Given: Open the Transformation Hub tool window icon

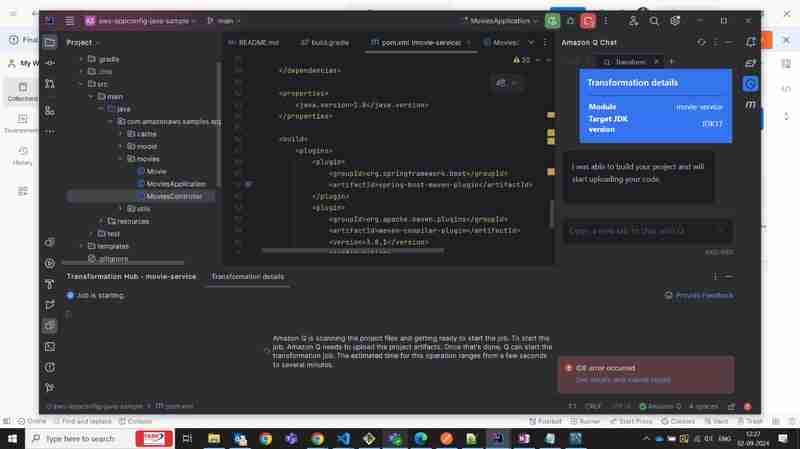Looking at the screenshot, I should click(49, 326).
